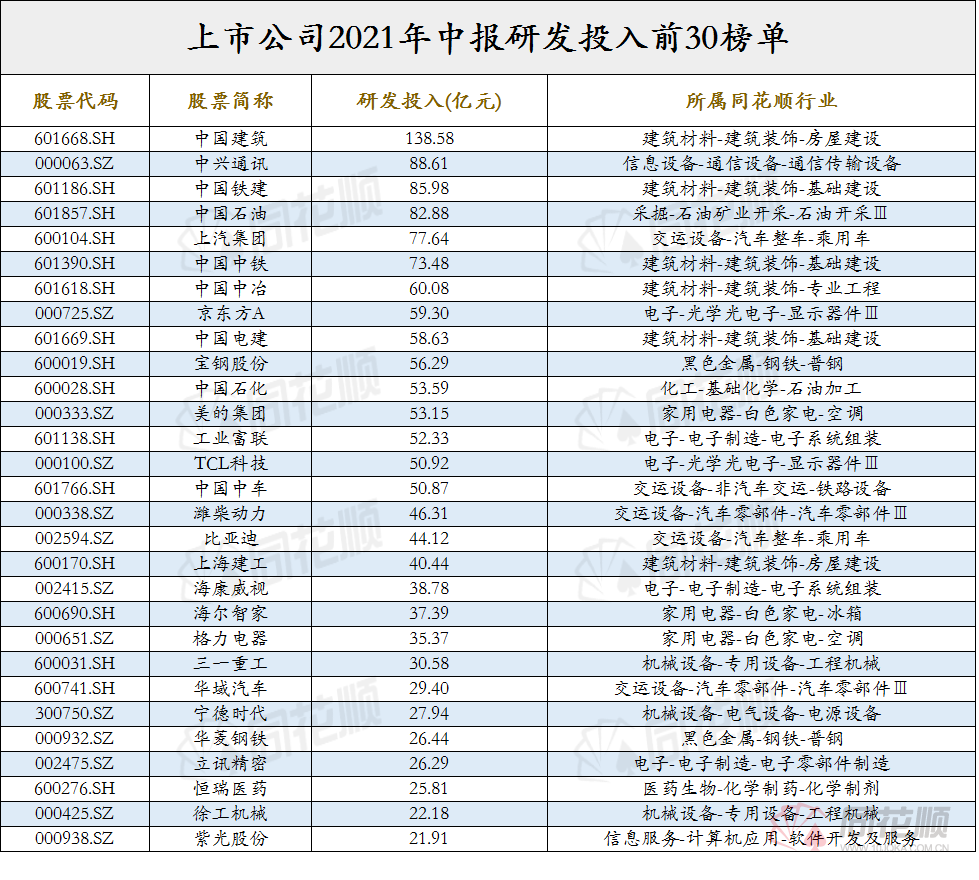
Task: Click the value 40.44
Action: point(429,563)
